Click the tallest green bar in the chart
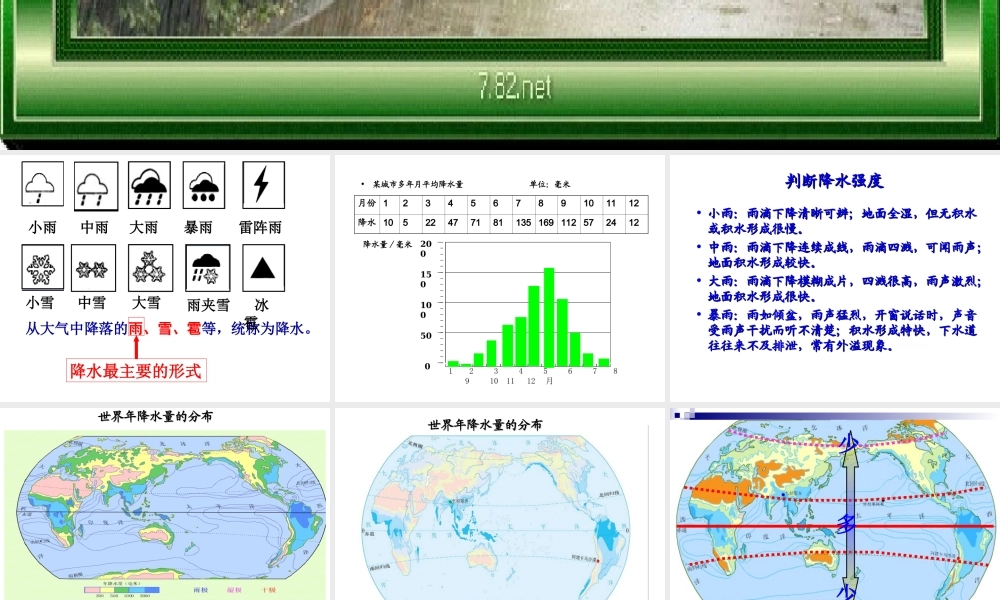 tap(548, 318)
